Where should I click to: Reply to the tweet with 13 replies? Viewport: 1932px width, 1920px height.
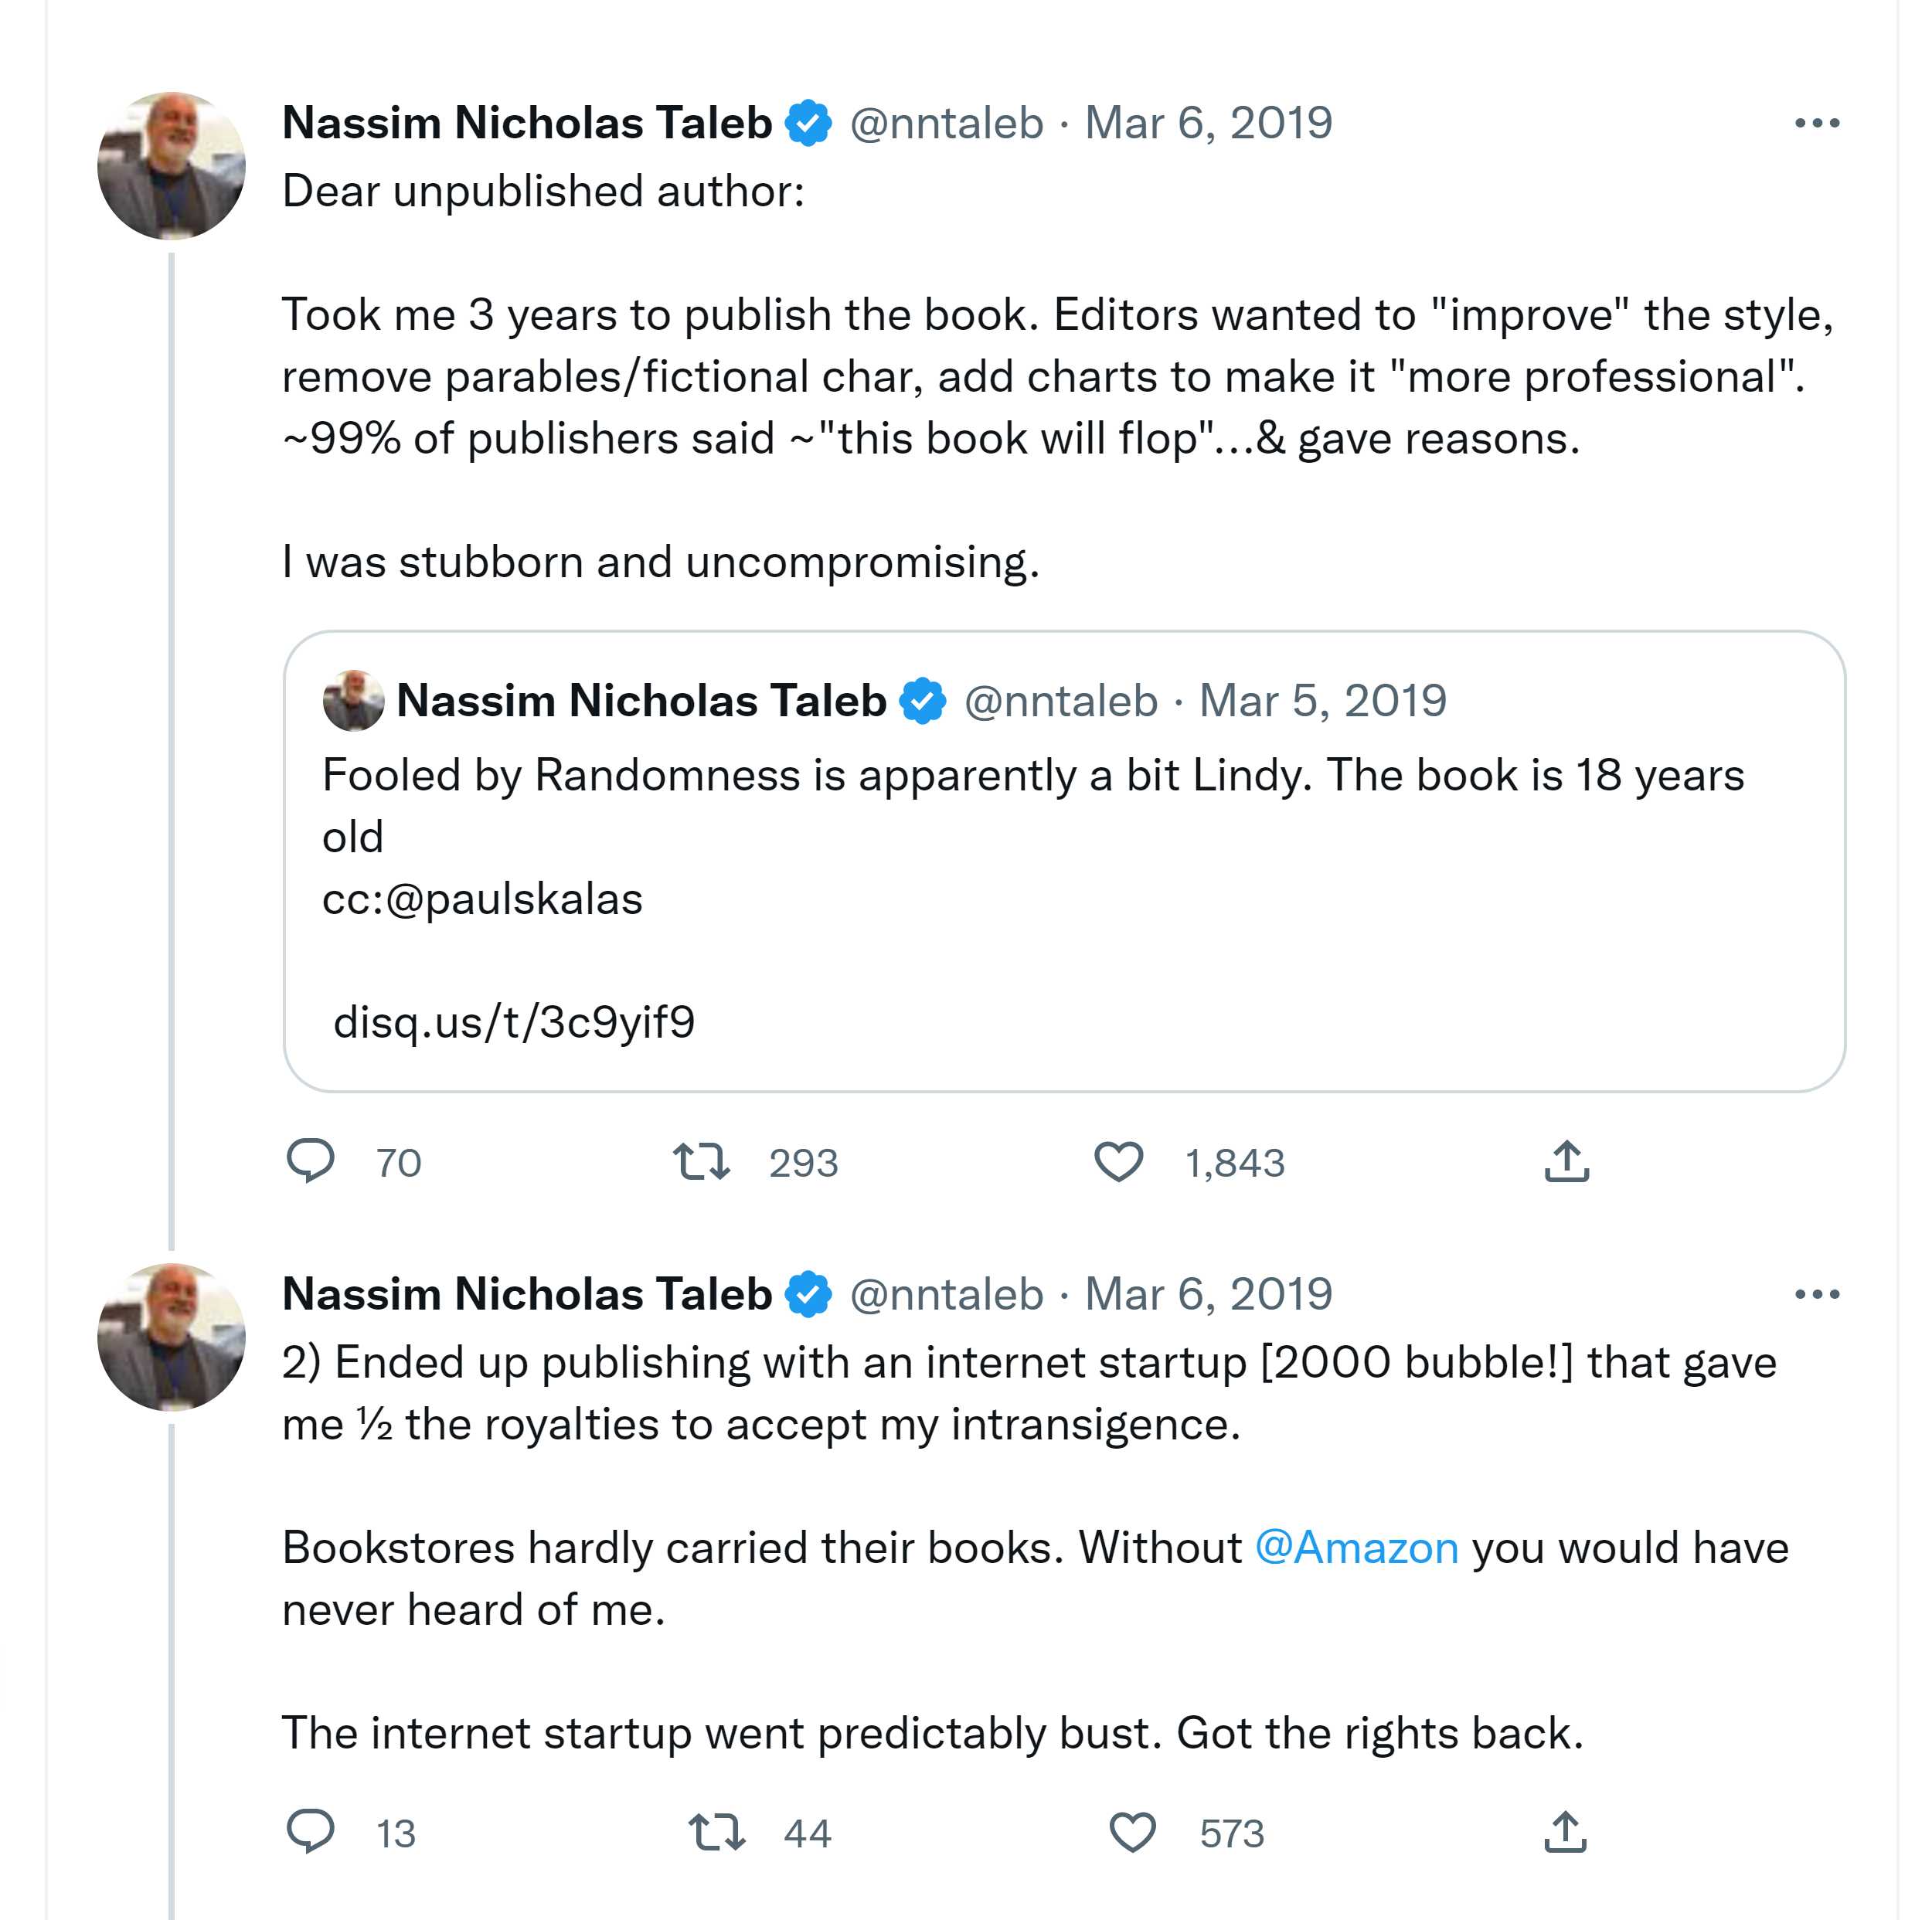(311, 1832)
